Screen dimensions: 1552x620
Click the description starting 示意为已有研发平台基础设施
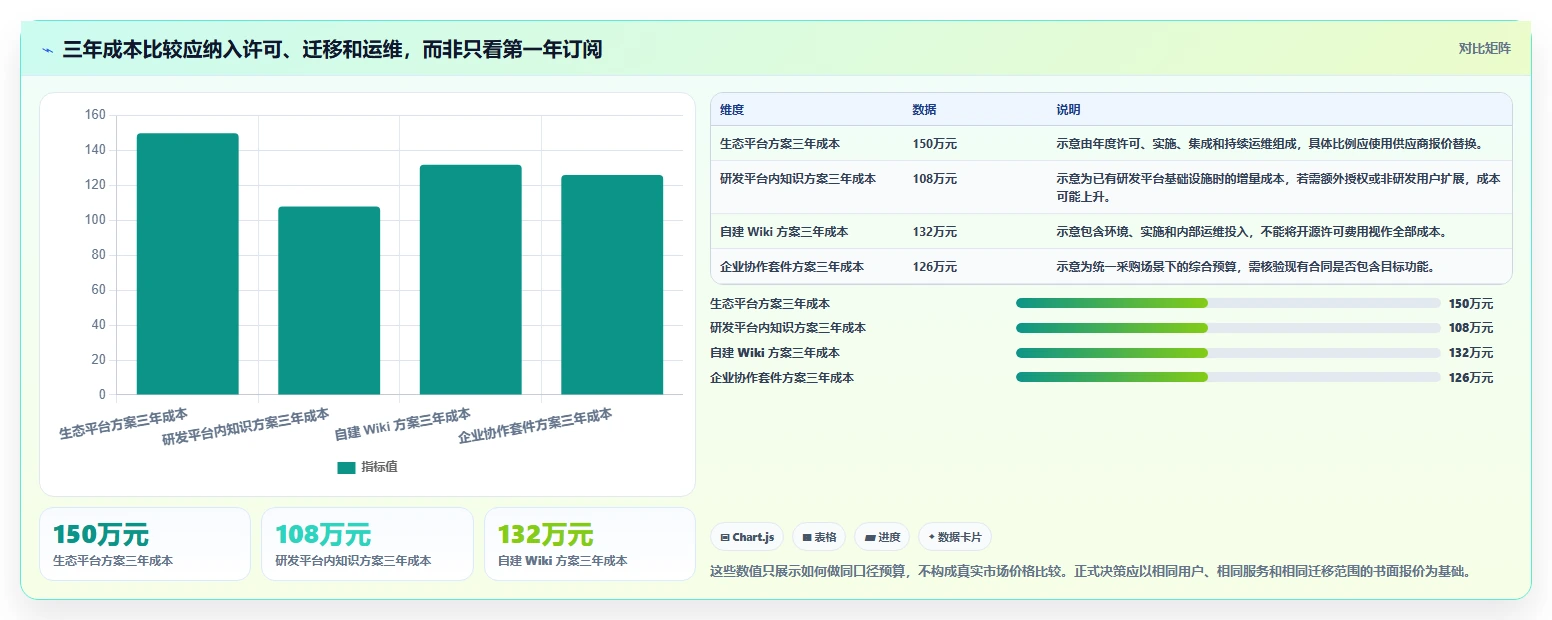1278,188
